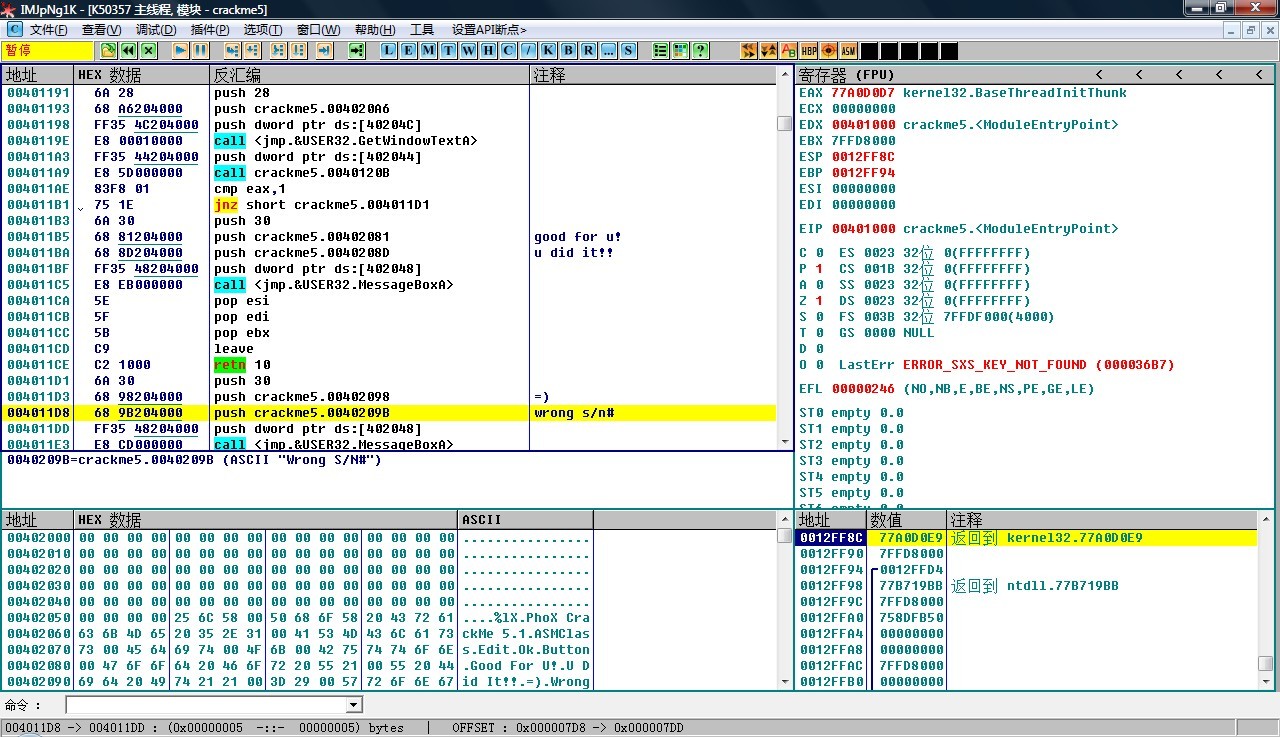This screenshot has height=737, width=1280.
Task: Click the Trace Into toolbar icon
Action: 278,50
